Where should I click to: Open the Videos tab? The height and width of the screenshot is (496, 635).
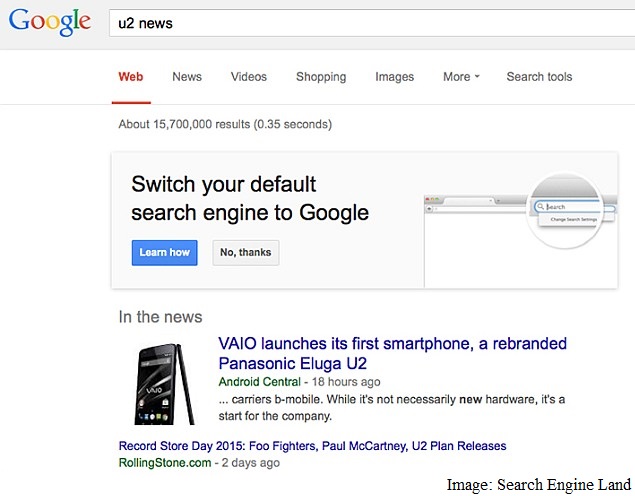(x=249, y=77)
